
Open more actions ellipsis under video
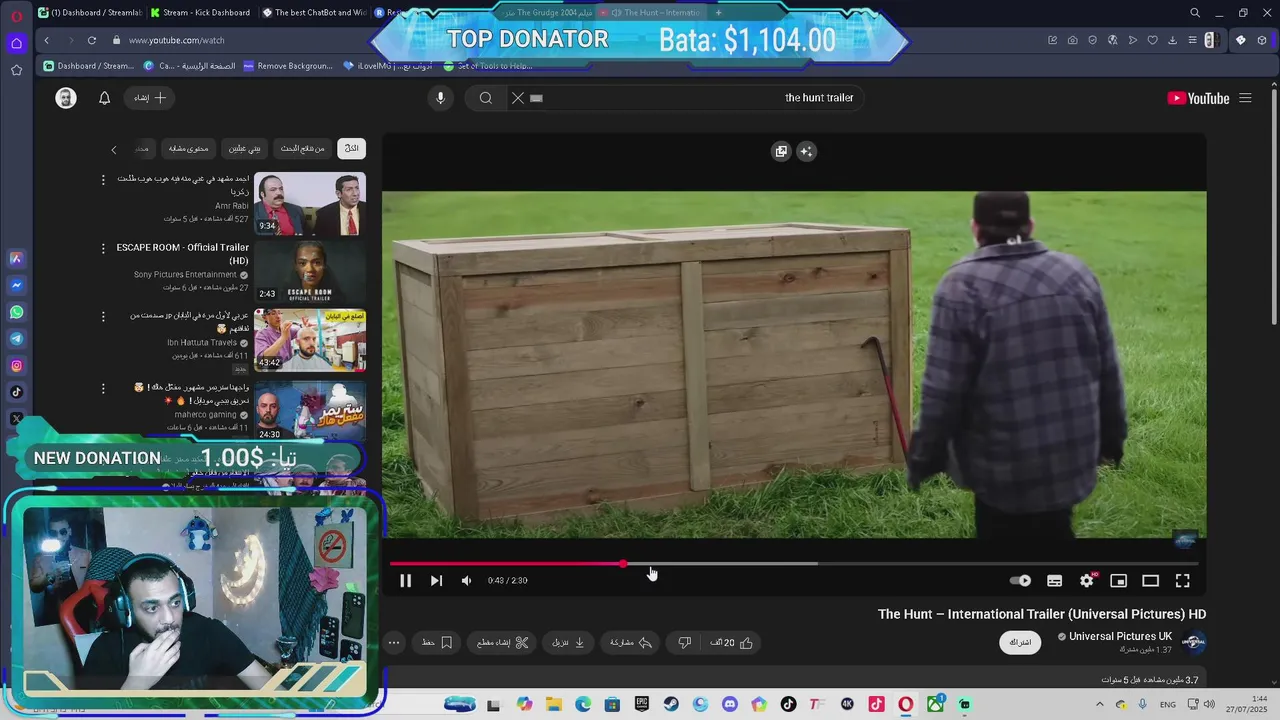394,643
